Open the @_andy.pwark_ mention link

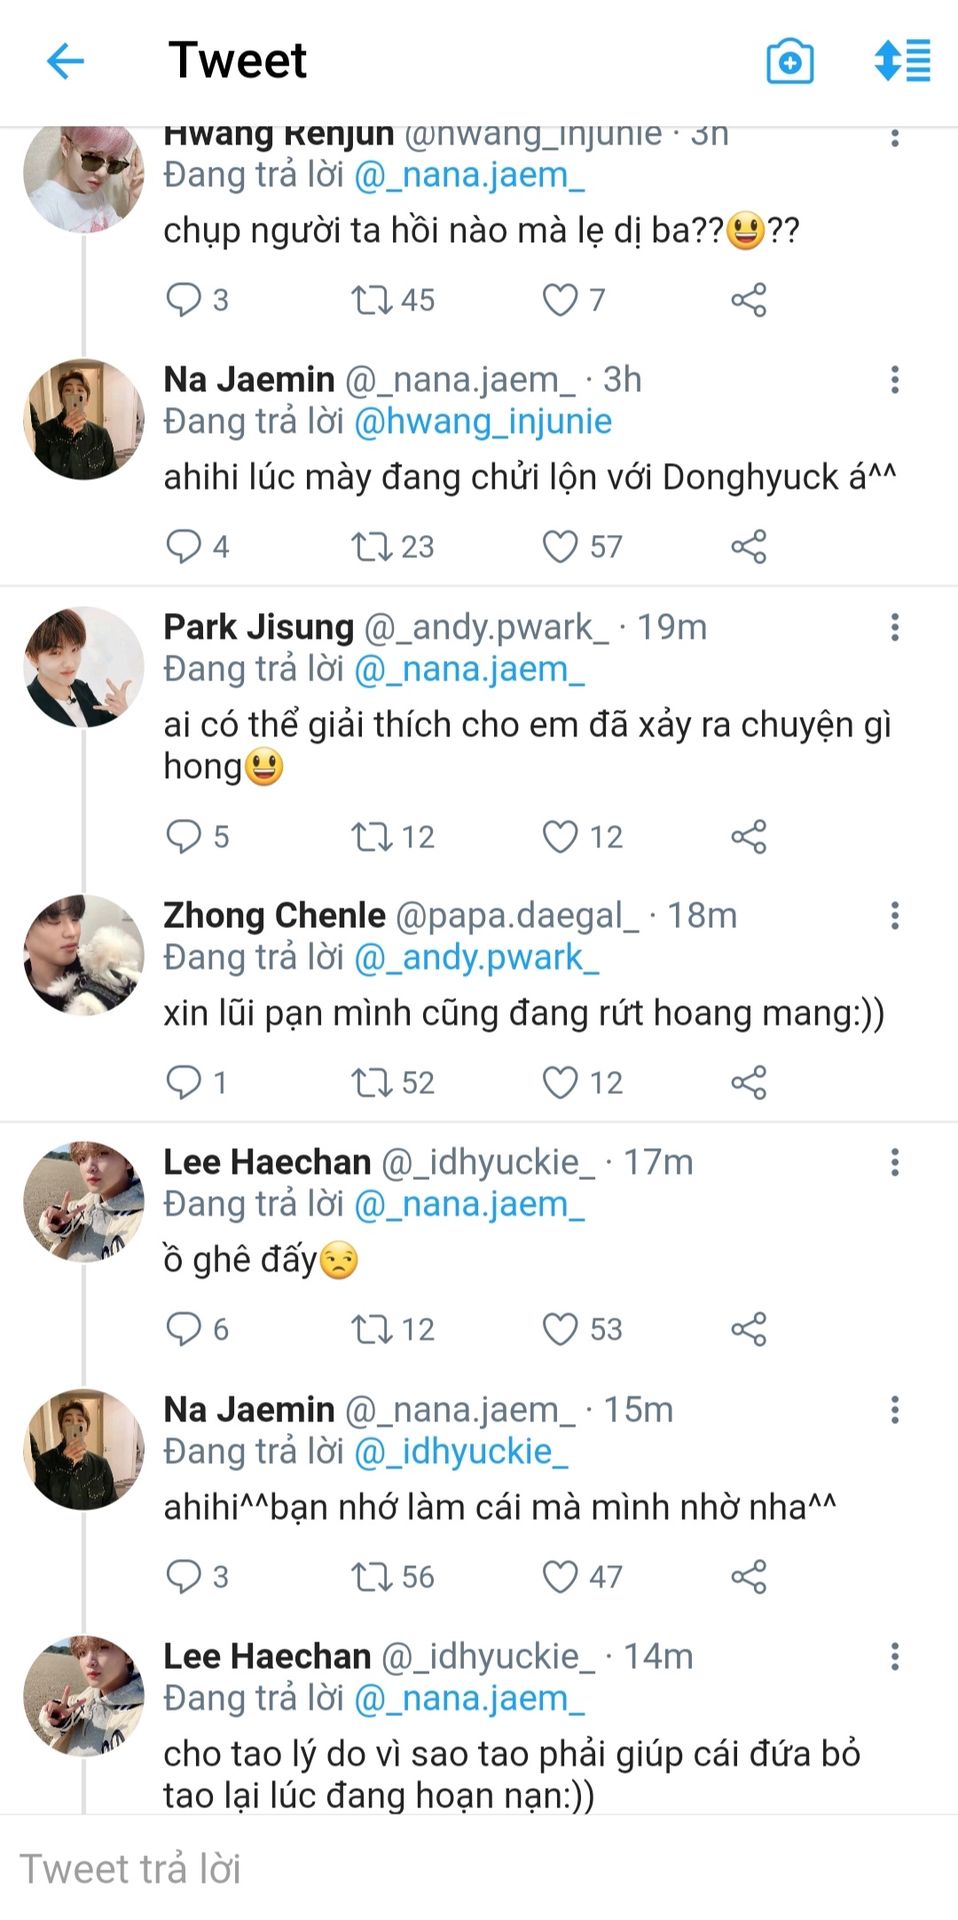pyautogui.click(x=477, y=958)
